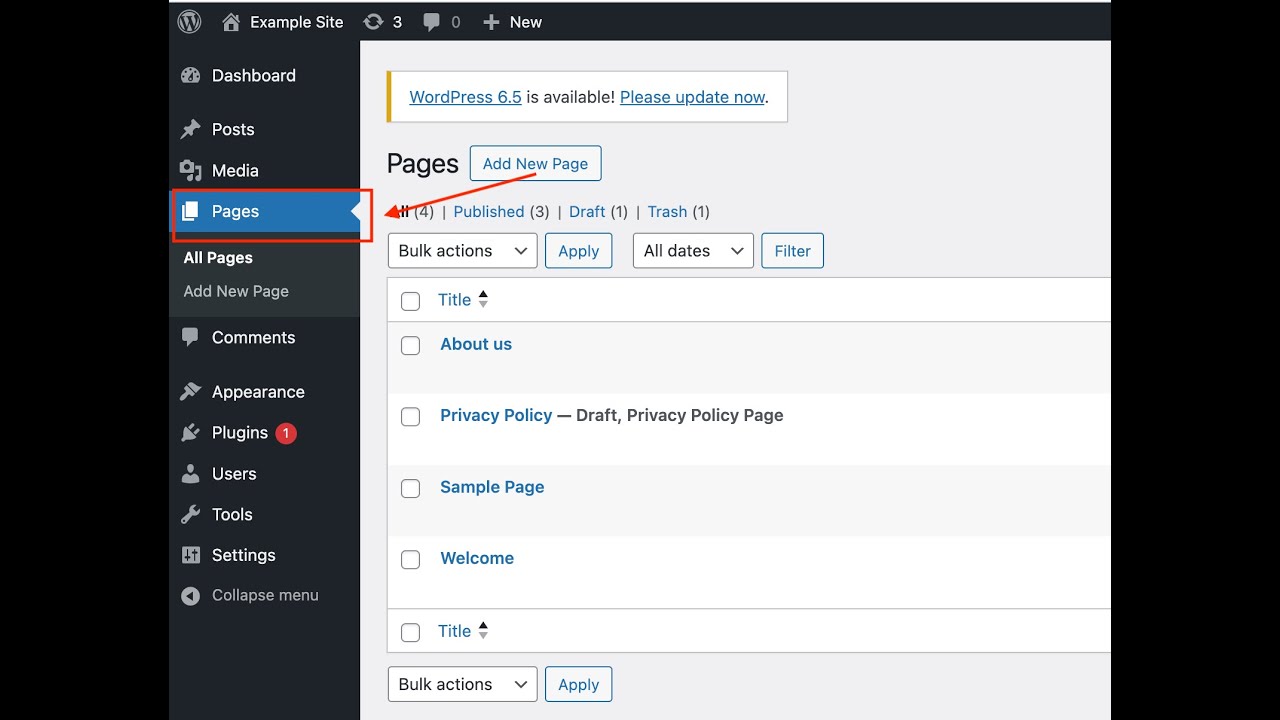
Task: Filter by Published pages
Action: 489,212
